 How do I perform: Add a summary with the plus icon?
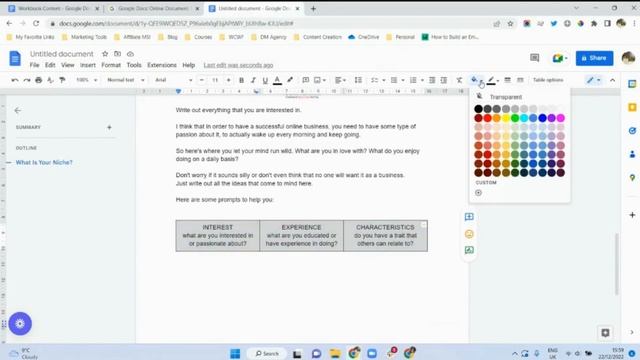pyautogui.click(x=109, y=127)
